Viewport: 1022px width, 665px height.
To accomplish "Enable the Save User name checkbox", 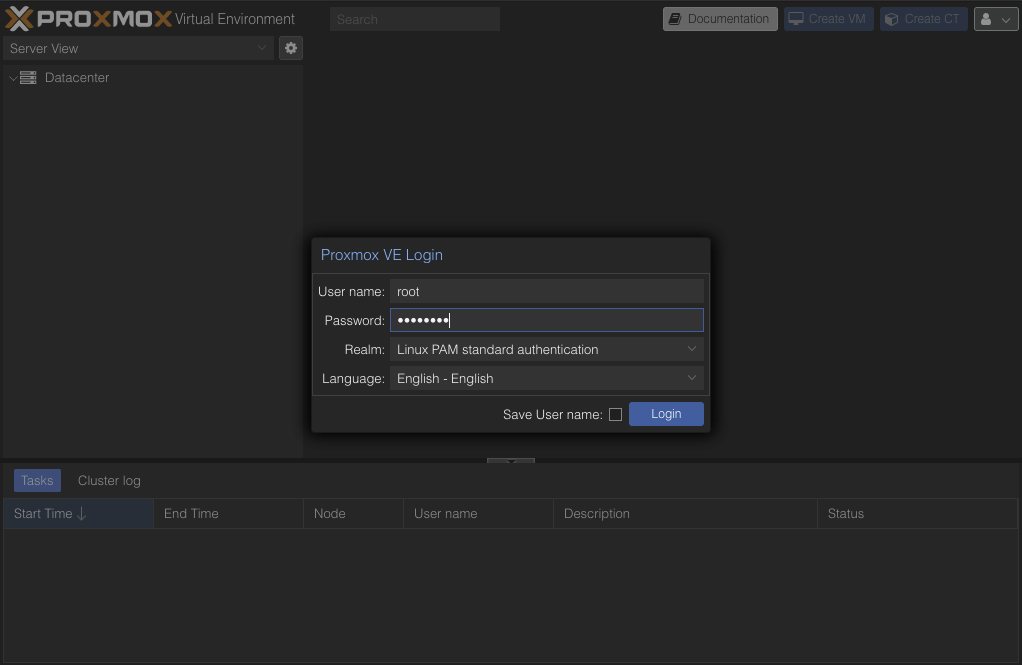I will tap(615, 414).
